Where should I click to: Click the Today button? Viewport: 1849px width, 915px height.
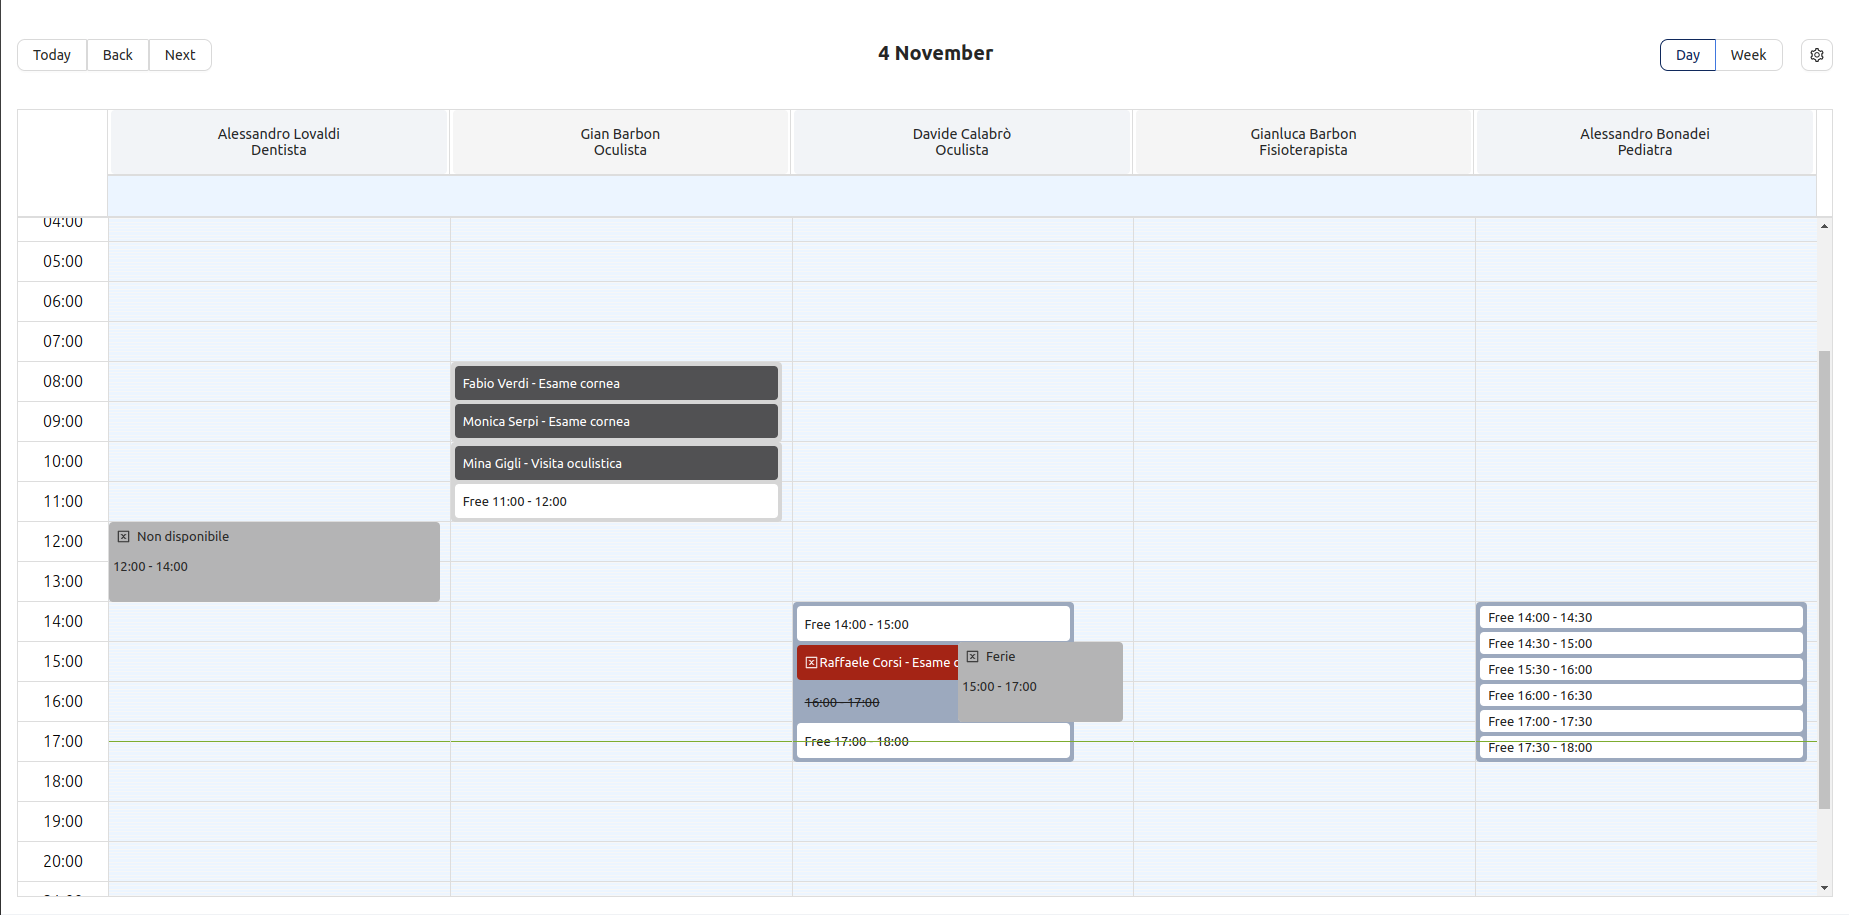[x=51, y=55]
